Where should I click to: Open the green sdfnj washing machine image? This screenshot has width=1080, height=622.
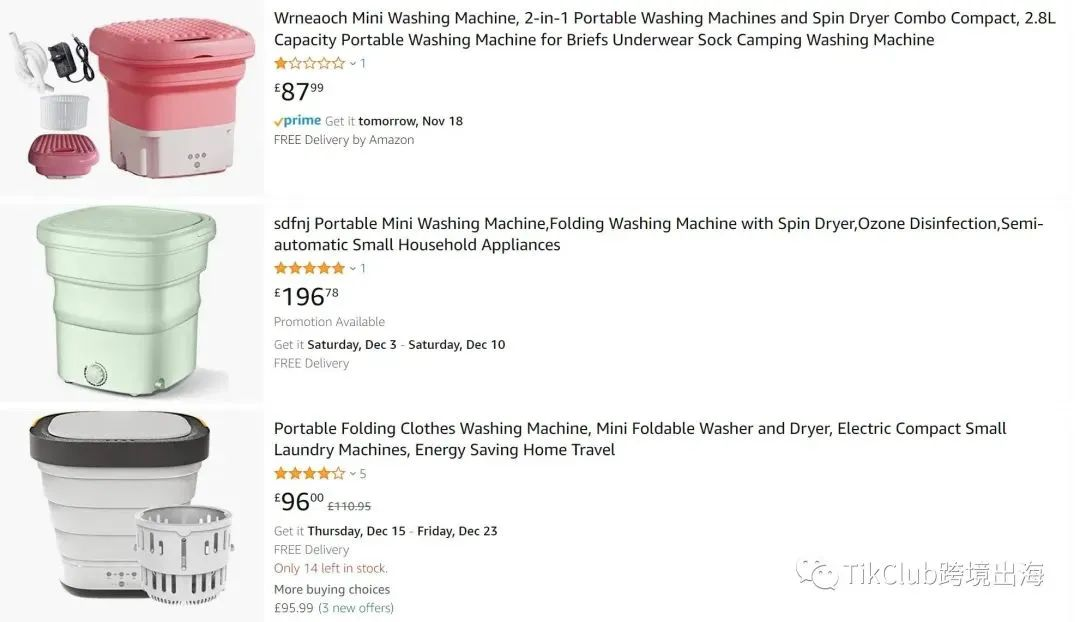[125, 302]
